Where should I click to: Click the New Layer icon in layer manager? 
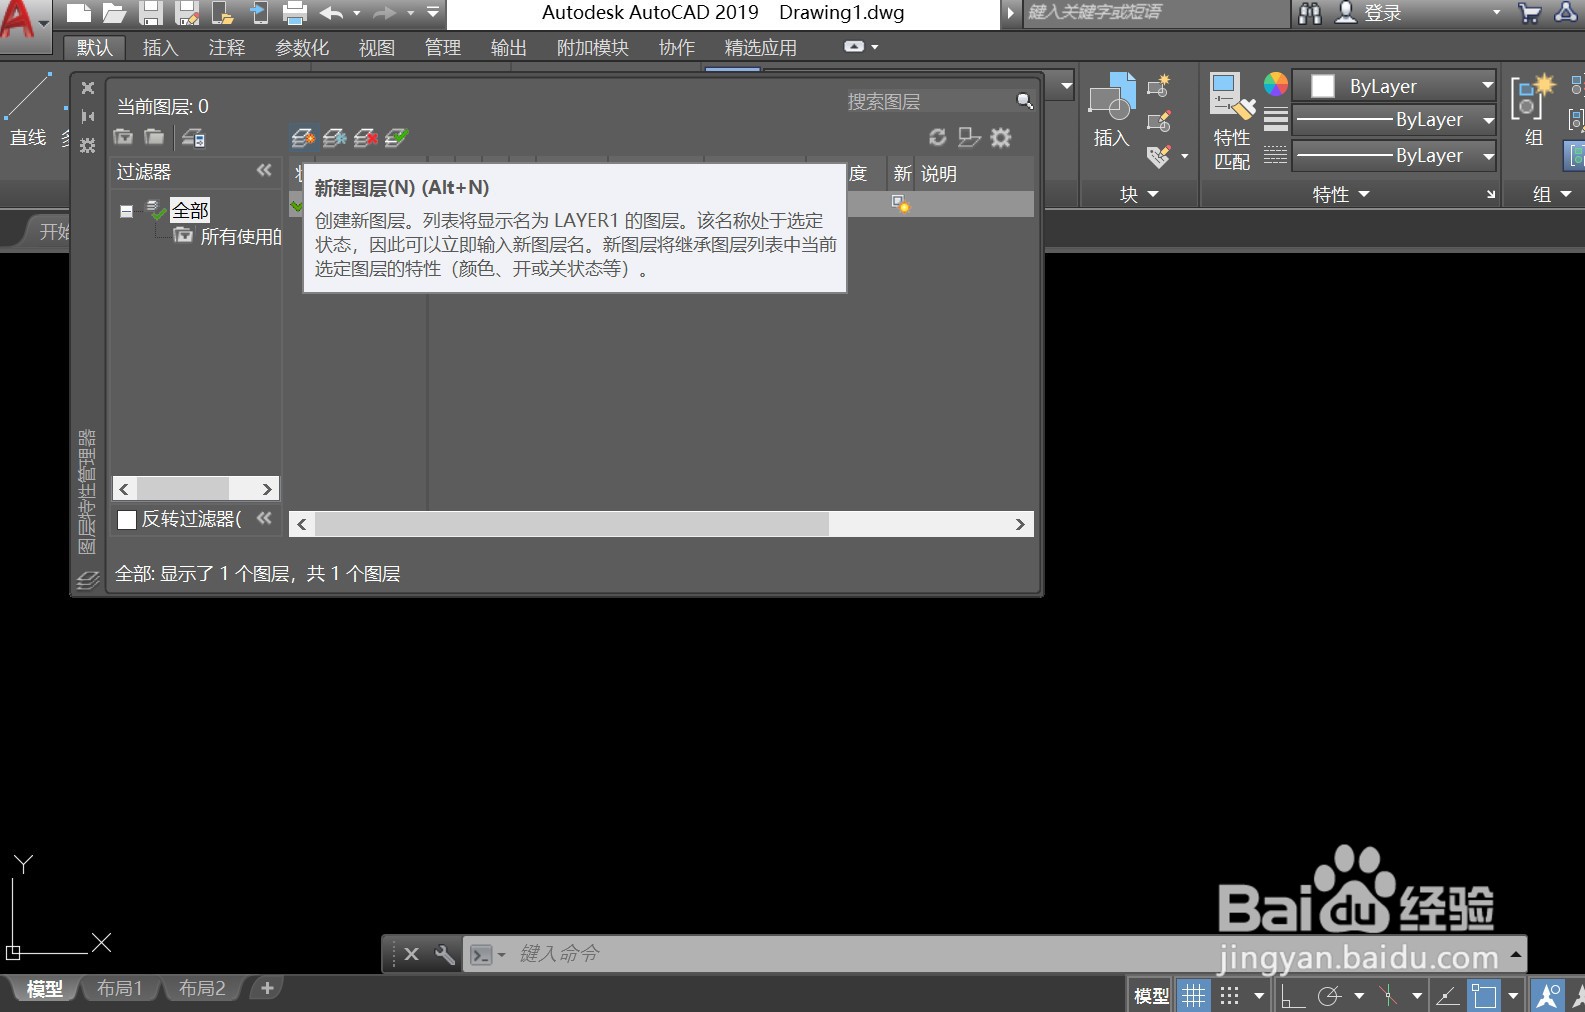pos(303,138)
